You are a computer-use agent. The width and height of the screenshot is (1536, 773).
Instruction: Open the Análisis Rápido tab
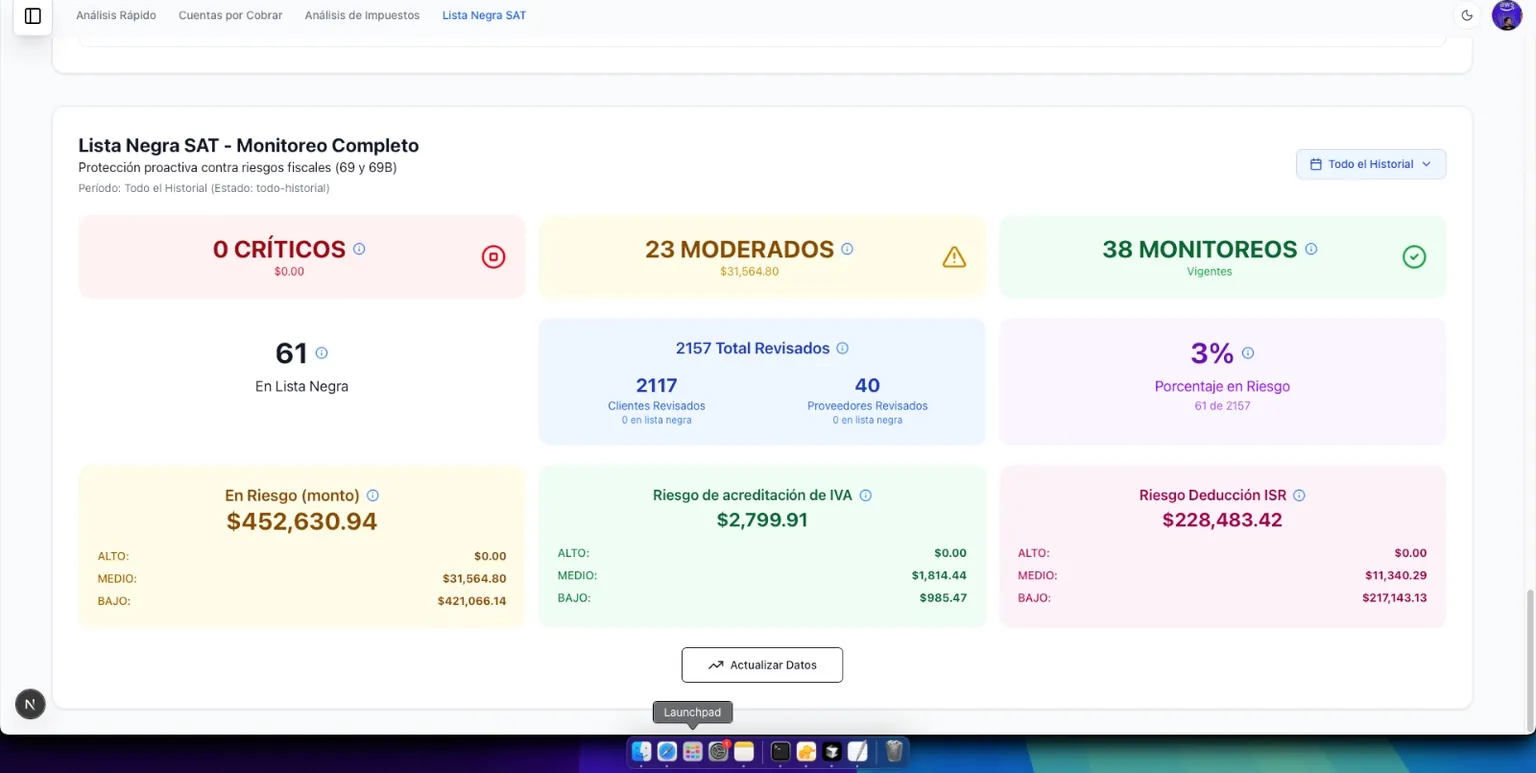116,15
